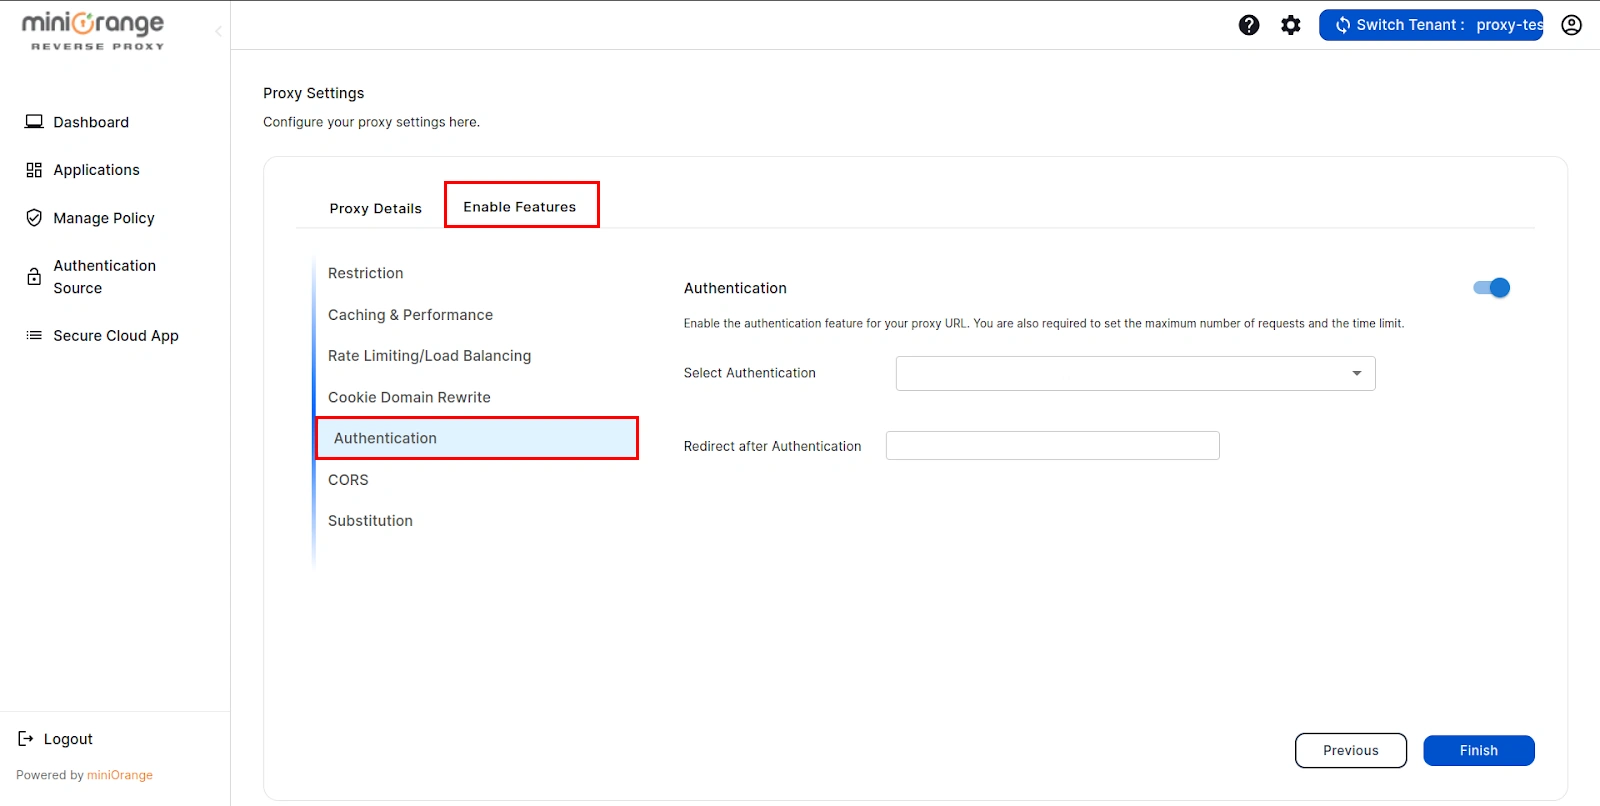Switch to the Enable Features tab
The image size is (1600, 806).
point(520,206)
